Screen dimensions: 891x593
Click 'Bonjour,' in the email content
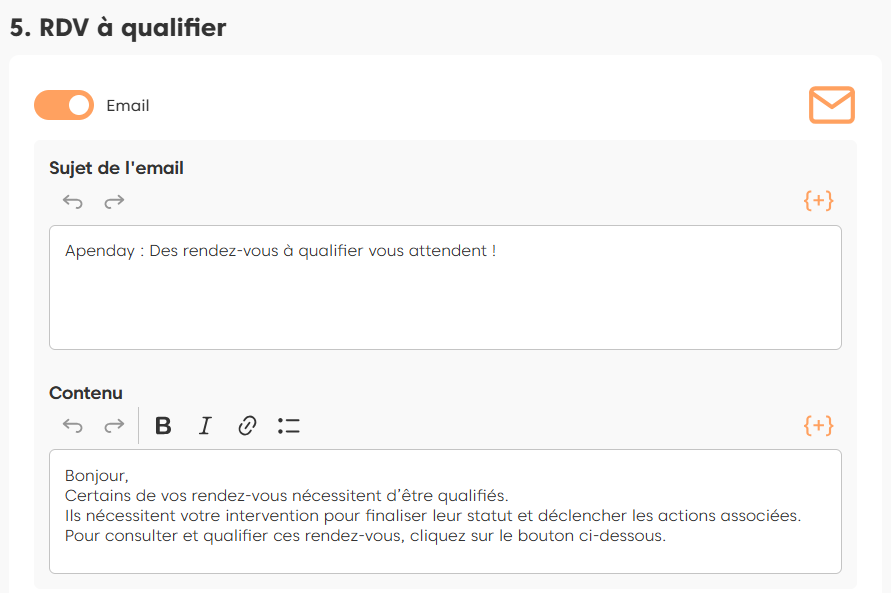click(97, 476)
